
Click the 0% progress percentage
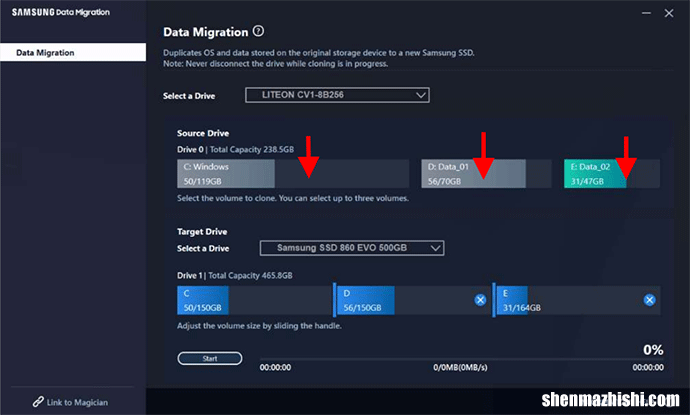(x=653, y=350)
